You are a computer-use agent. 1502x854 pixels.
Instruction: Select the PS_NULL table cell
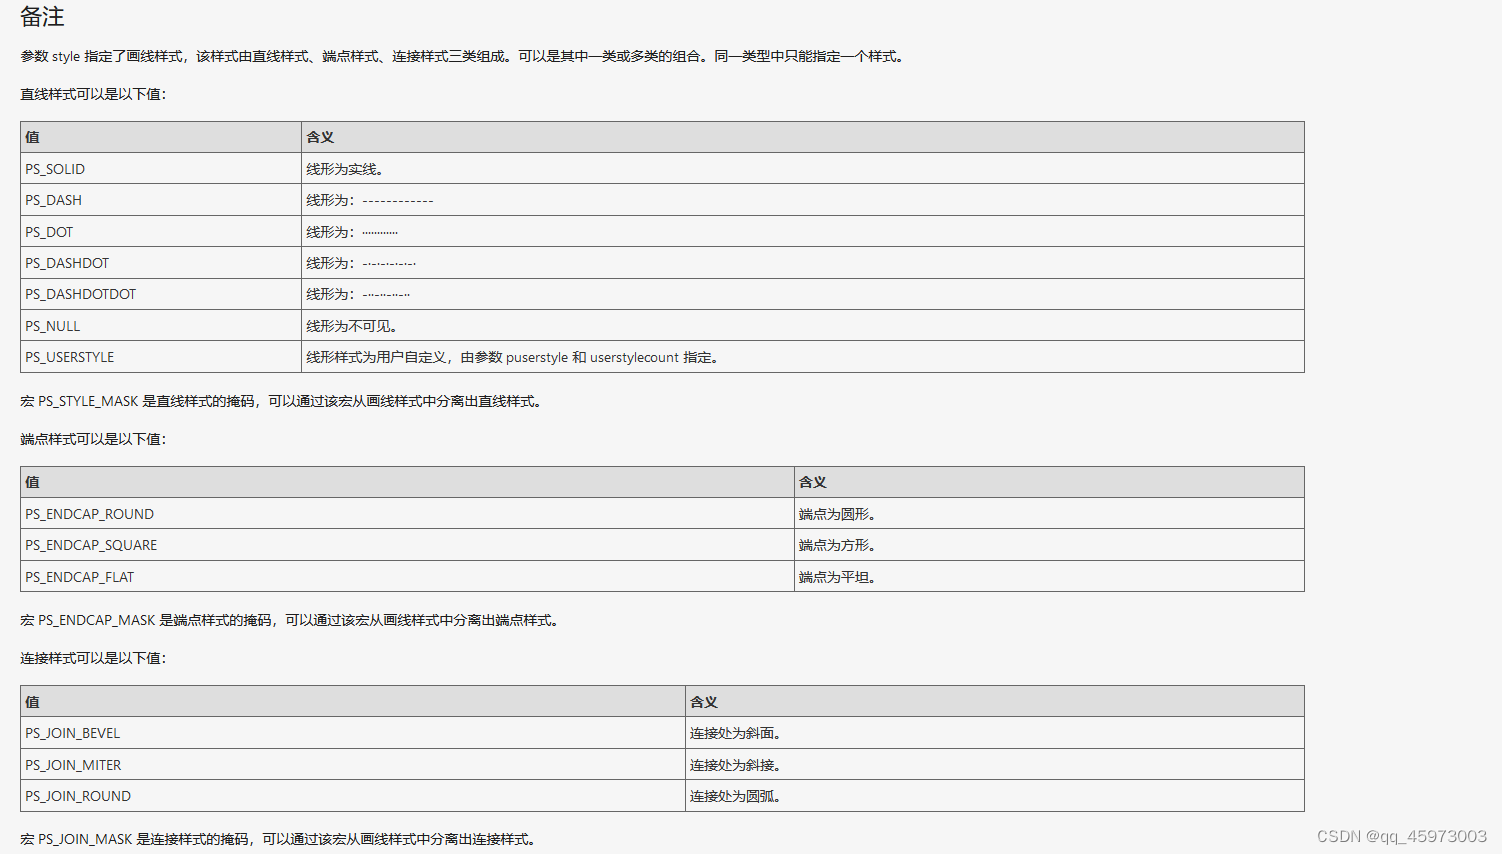[161, 326]
